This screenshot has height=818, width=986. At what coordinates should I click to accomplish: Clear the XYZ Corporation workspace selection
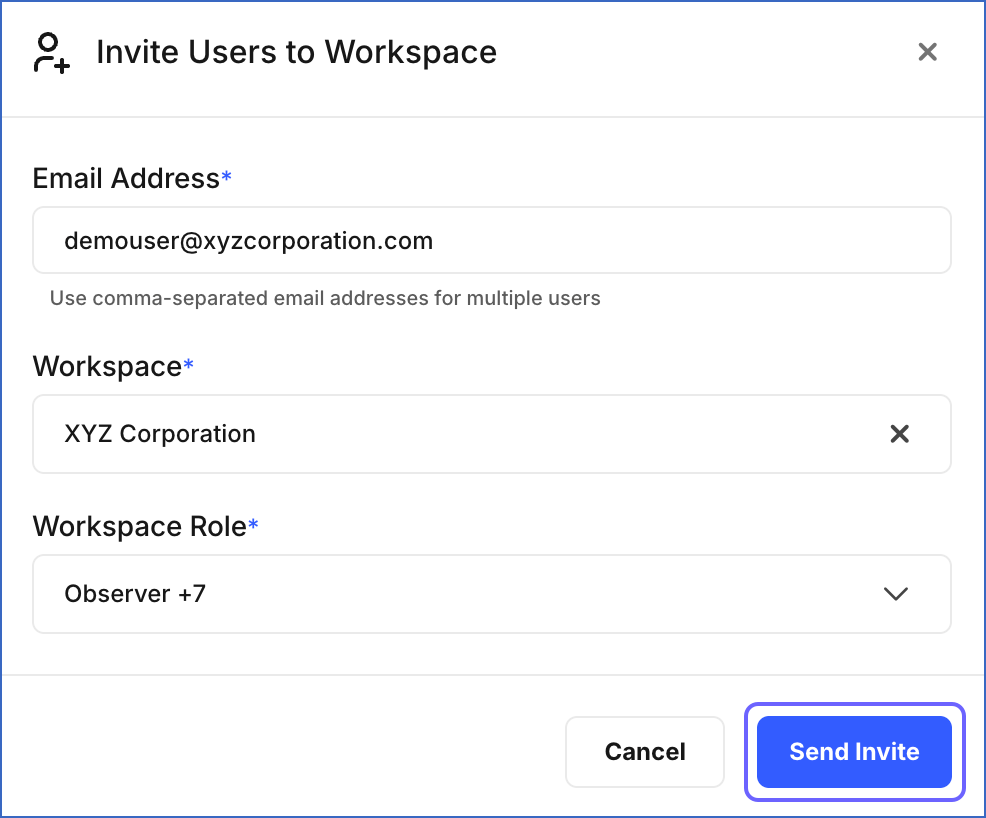(x=900, y=434)
